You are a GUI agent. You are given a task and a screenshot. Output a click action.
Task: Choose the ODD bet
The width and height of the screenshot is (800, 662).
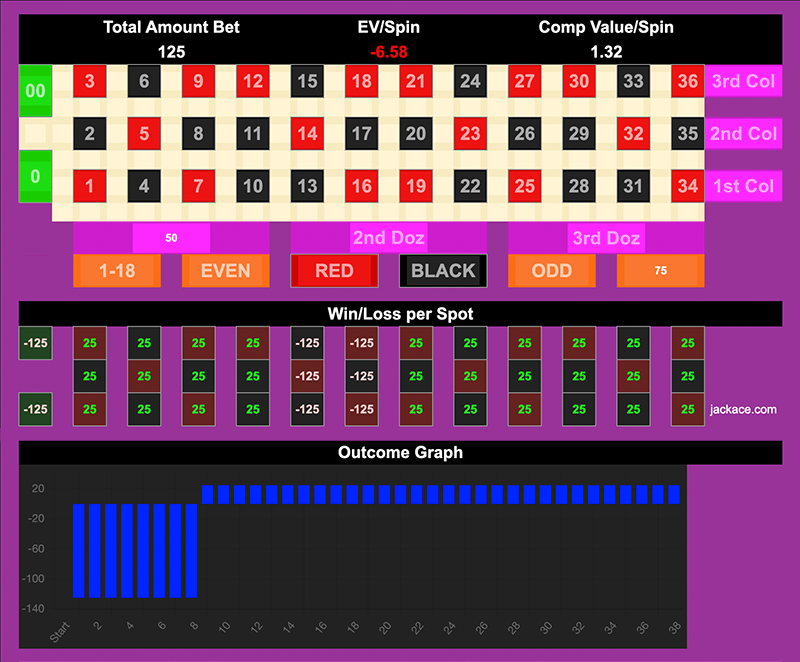(552, 271)
